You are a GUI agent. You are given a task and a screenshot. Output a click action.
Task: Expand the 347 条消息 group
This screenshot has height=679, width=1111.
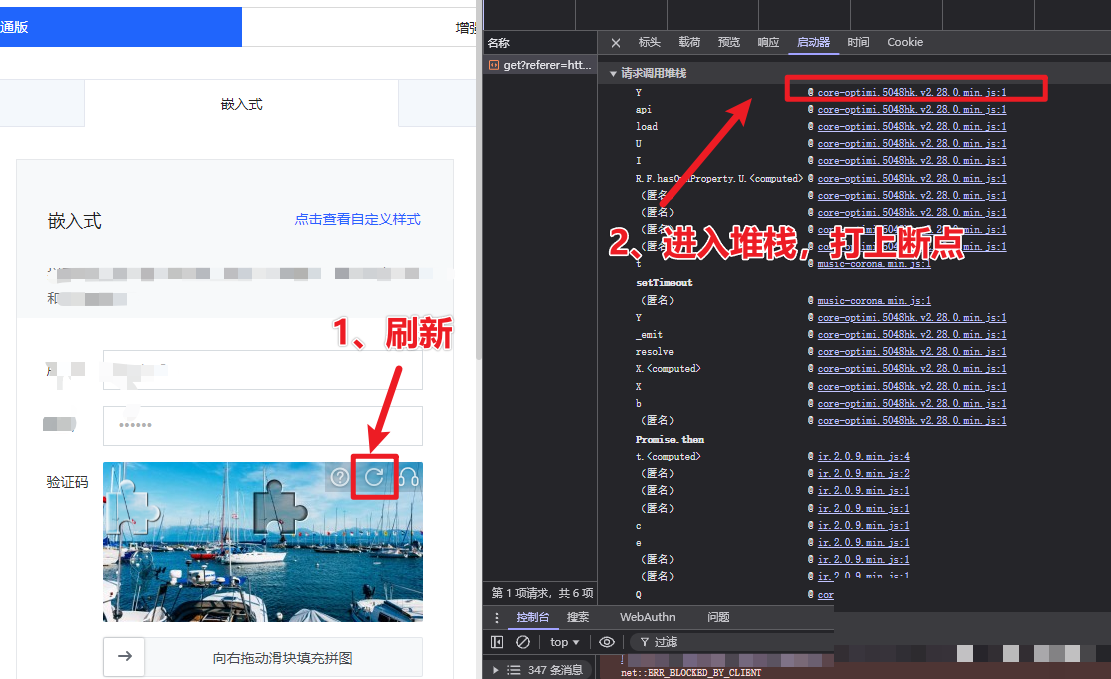(495, 670)
